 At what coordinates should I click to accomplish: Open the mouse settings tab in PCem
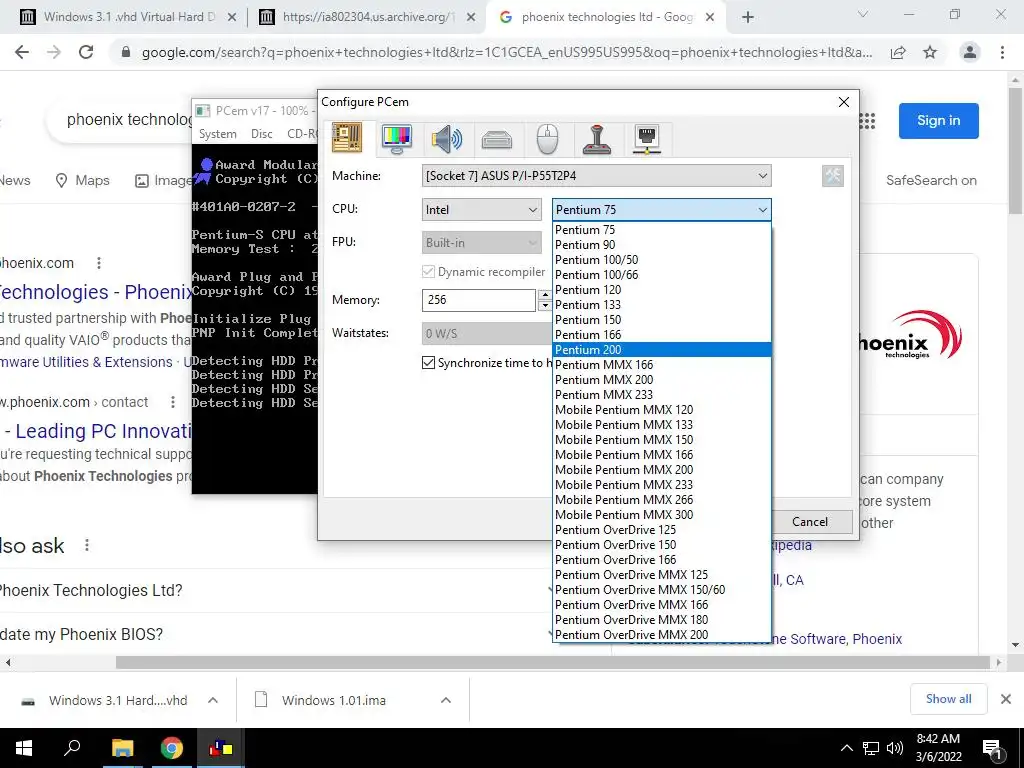(547, 138)
